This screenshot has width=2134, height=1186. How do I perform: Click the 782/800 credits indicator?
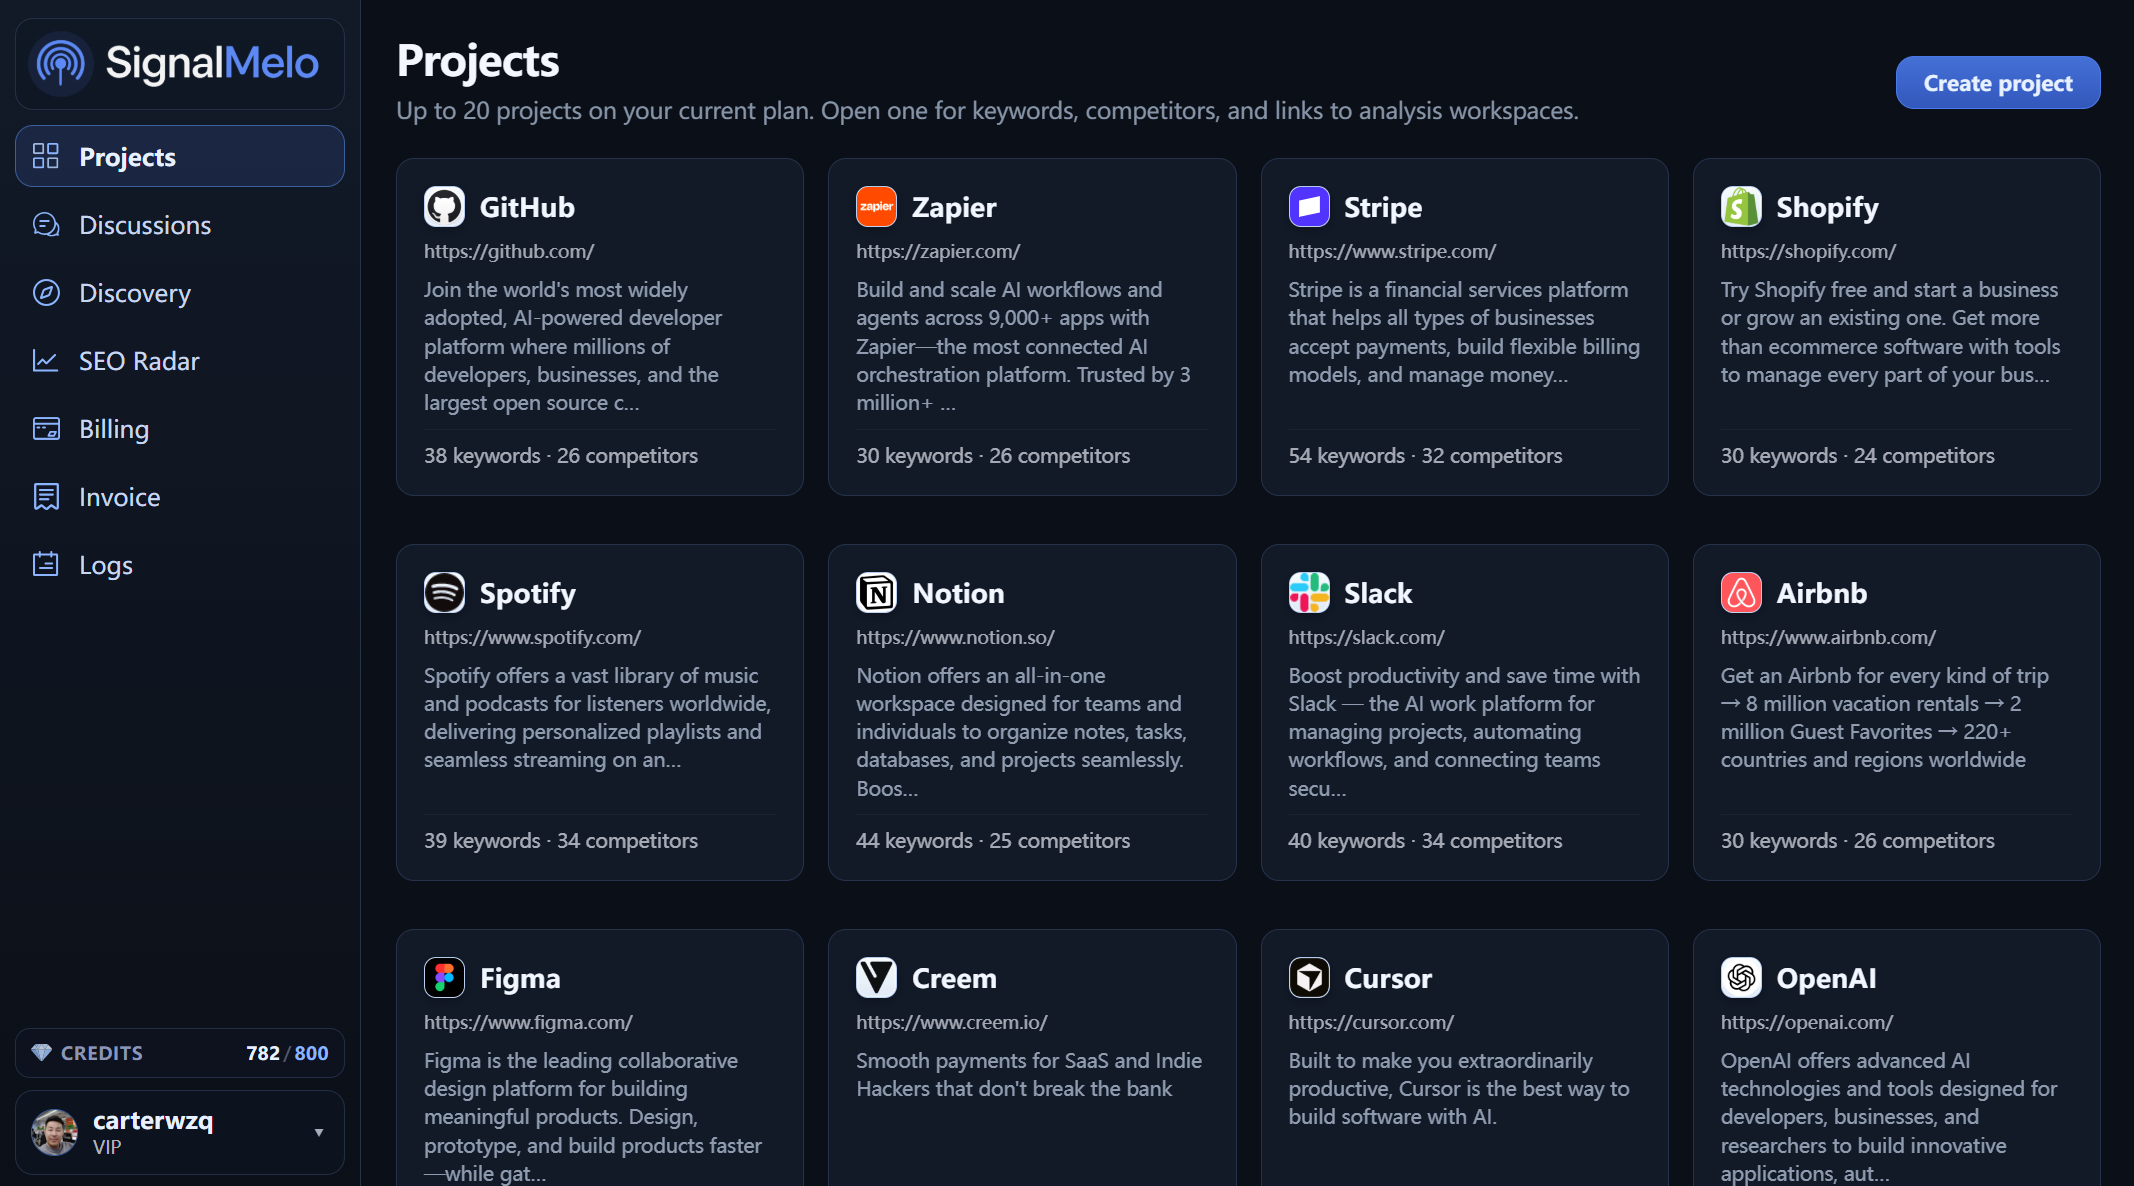point(286,1052)
